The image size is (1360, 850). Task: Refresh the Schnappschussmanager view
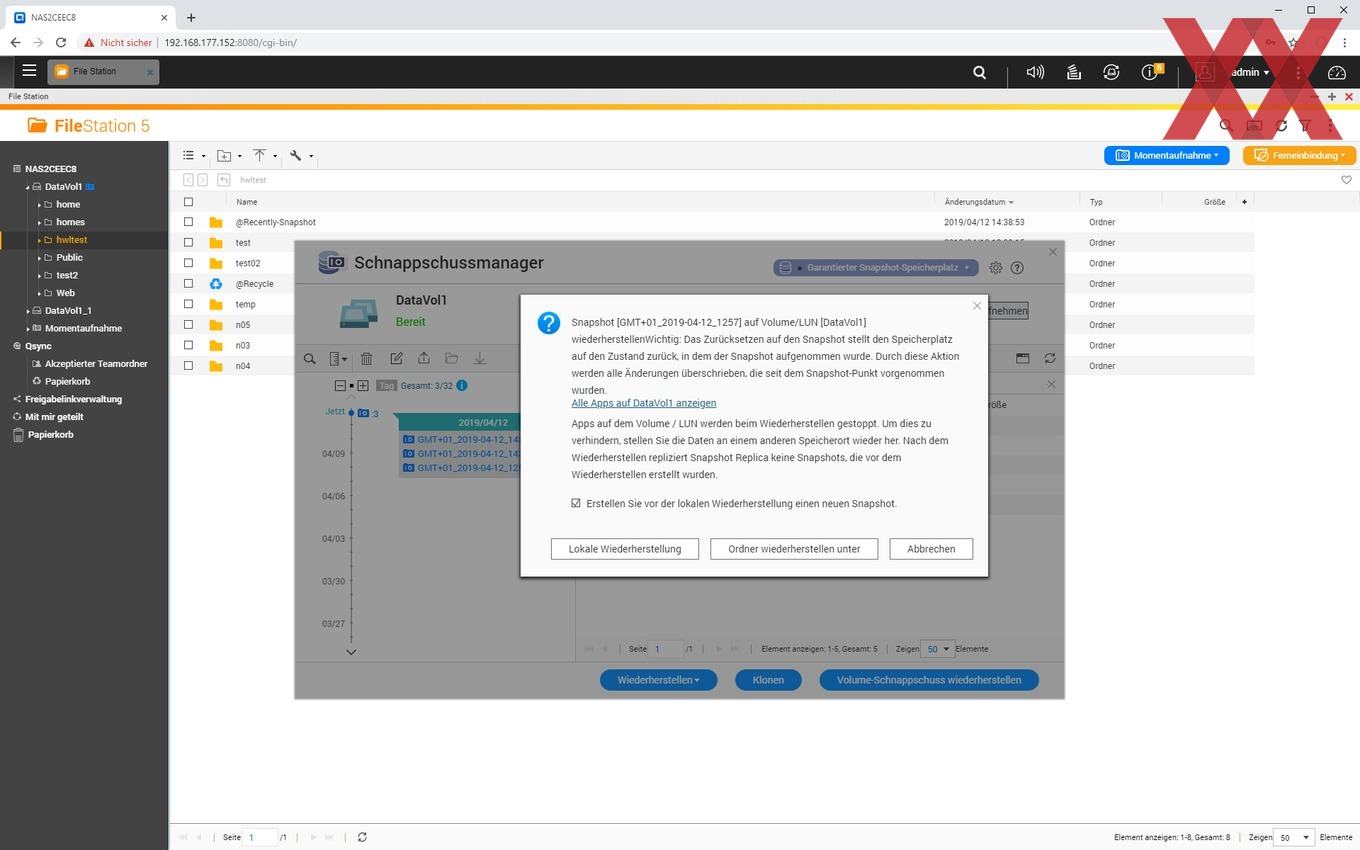pos(1050,358)
